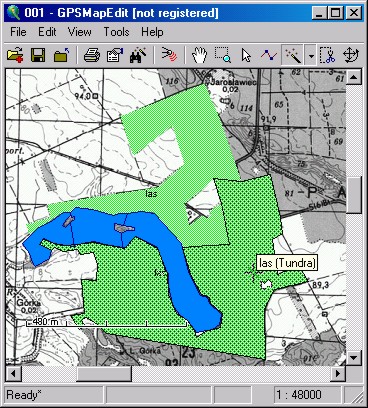The height and width of the screenshot is (408, 368).
Task: Click the window resize grip in status bar
Action: (357, 396)
